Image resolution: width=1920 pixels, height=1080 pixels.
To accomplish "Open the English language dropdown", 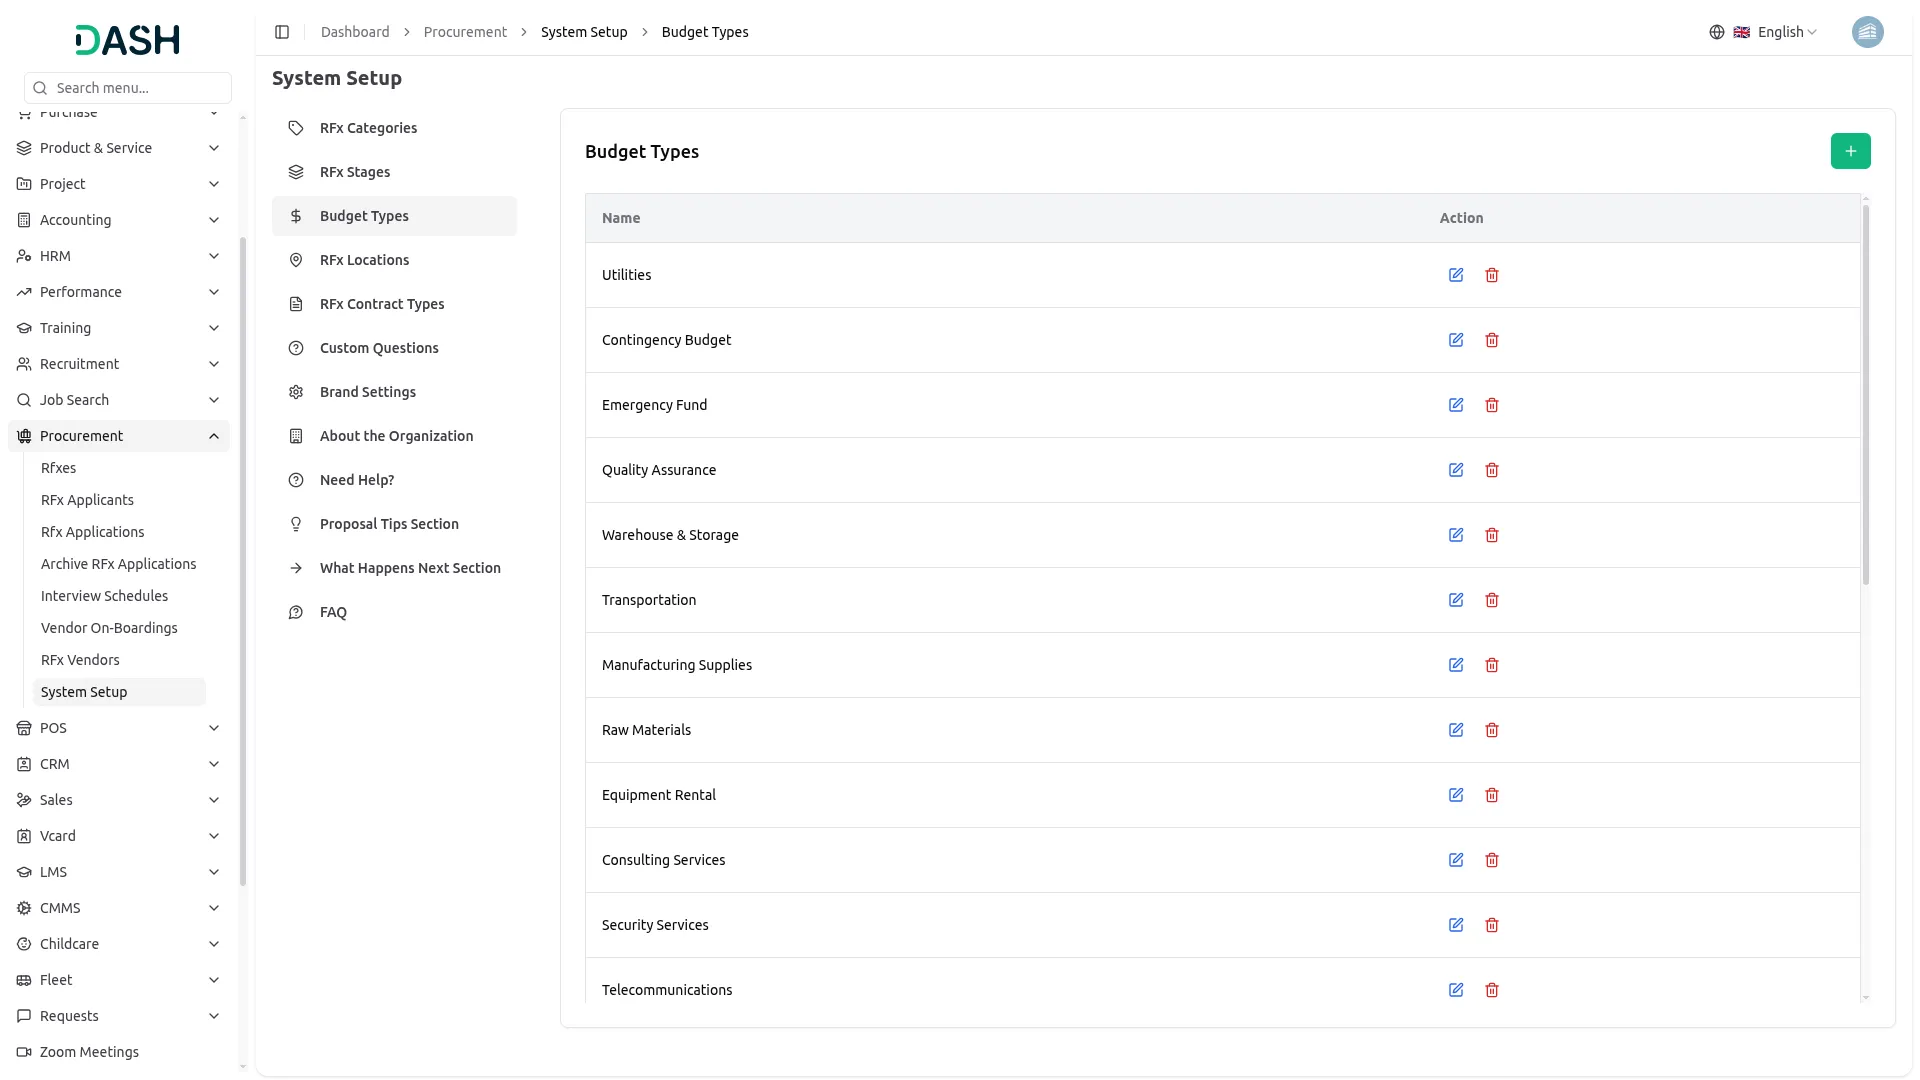I will click(x=1776, y=32).
